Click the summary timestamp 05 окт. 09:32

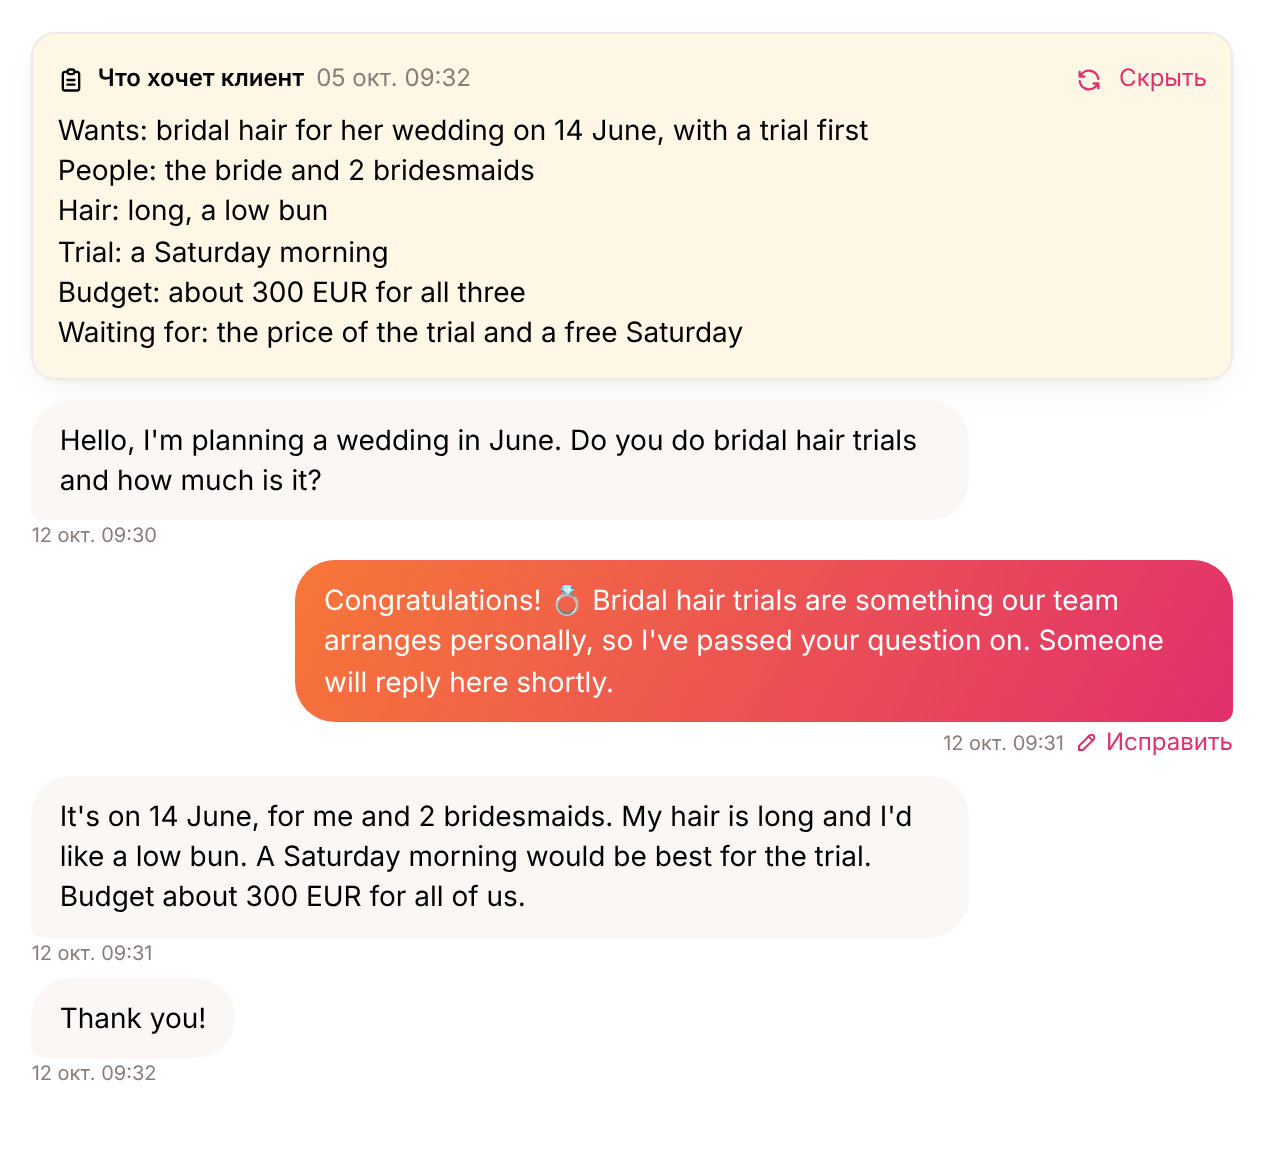point(393,78)
